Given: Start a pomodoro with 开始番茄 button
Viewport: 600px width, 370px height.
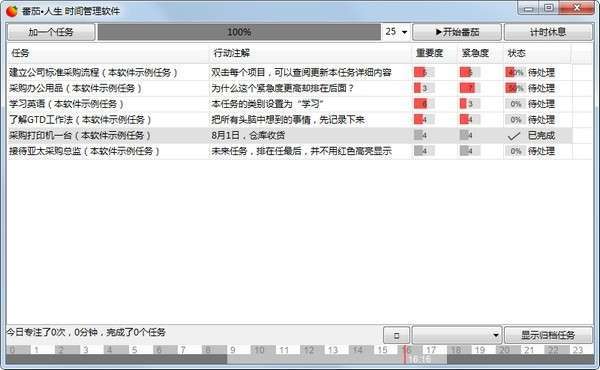Looking at the screenshot, I should pos(457,32).
